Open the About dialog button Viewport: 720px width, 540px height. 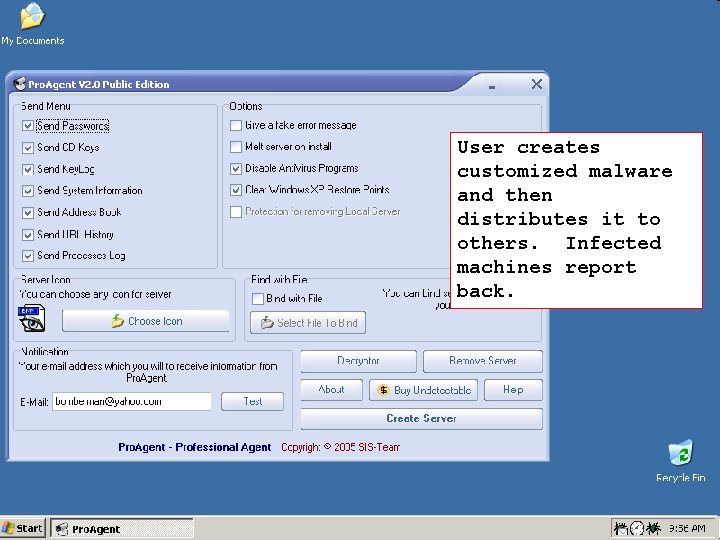pos(332,390)
